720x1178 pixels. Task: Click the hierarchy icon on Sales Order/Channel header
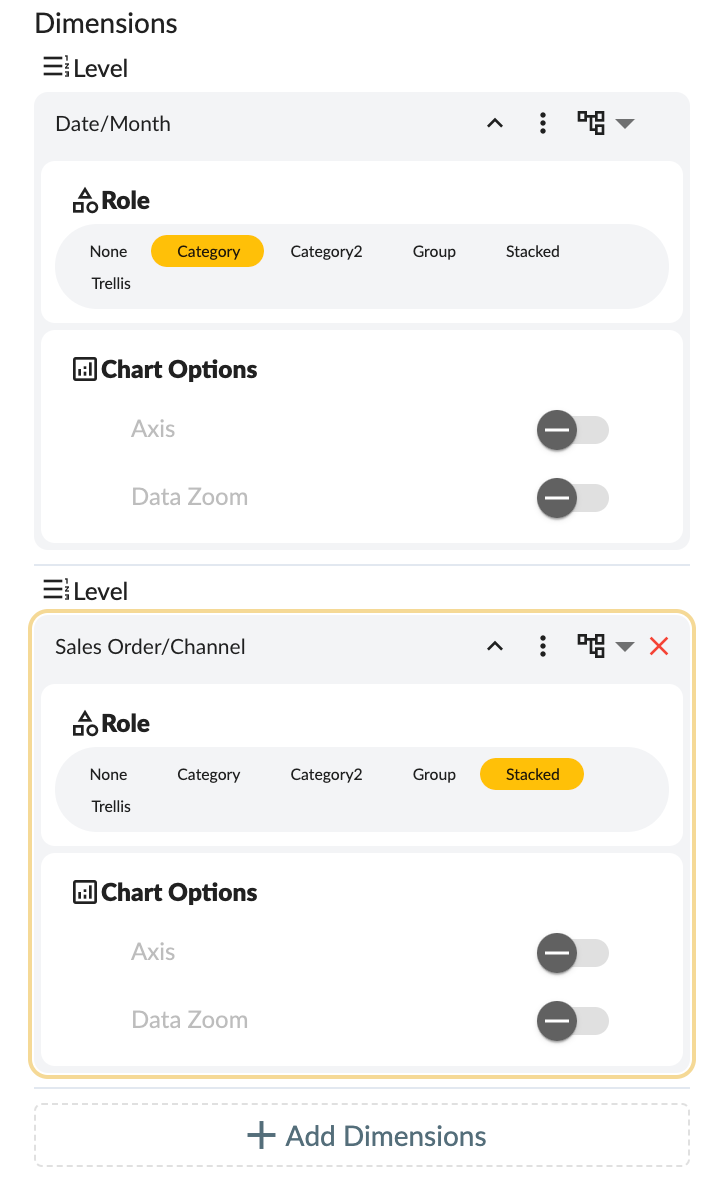click(x=592, y=646)
